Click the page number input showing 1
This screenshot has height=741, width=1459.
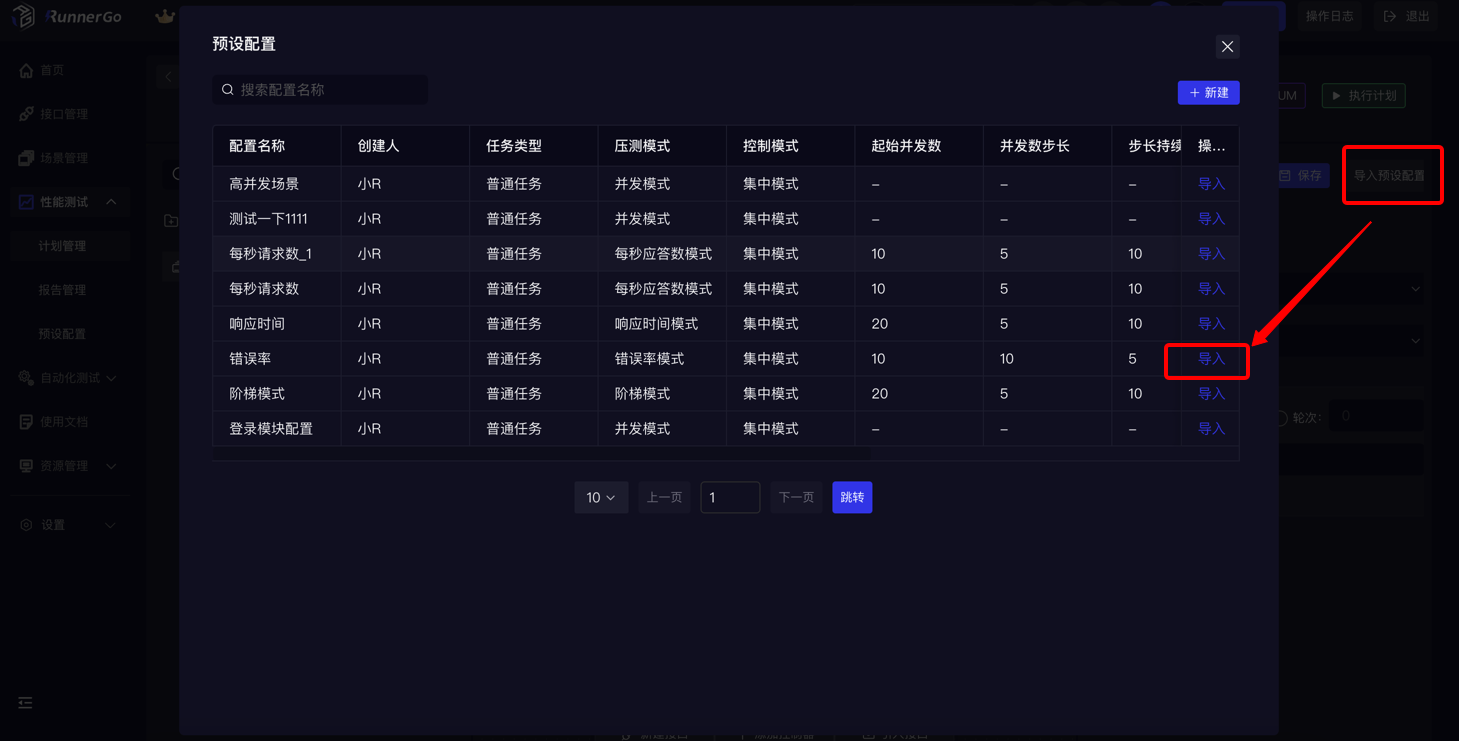(730, 498)
